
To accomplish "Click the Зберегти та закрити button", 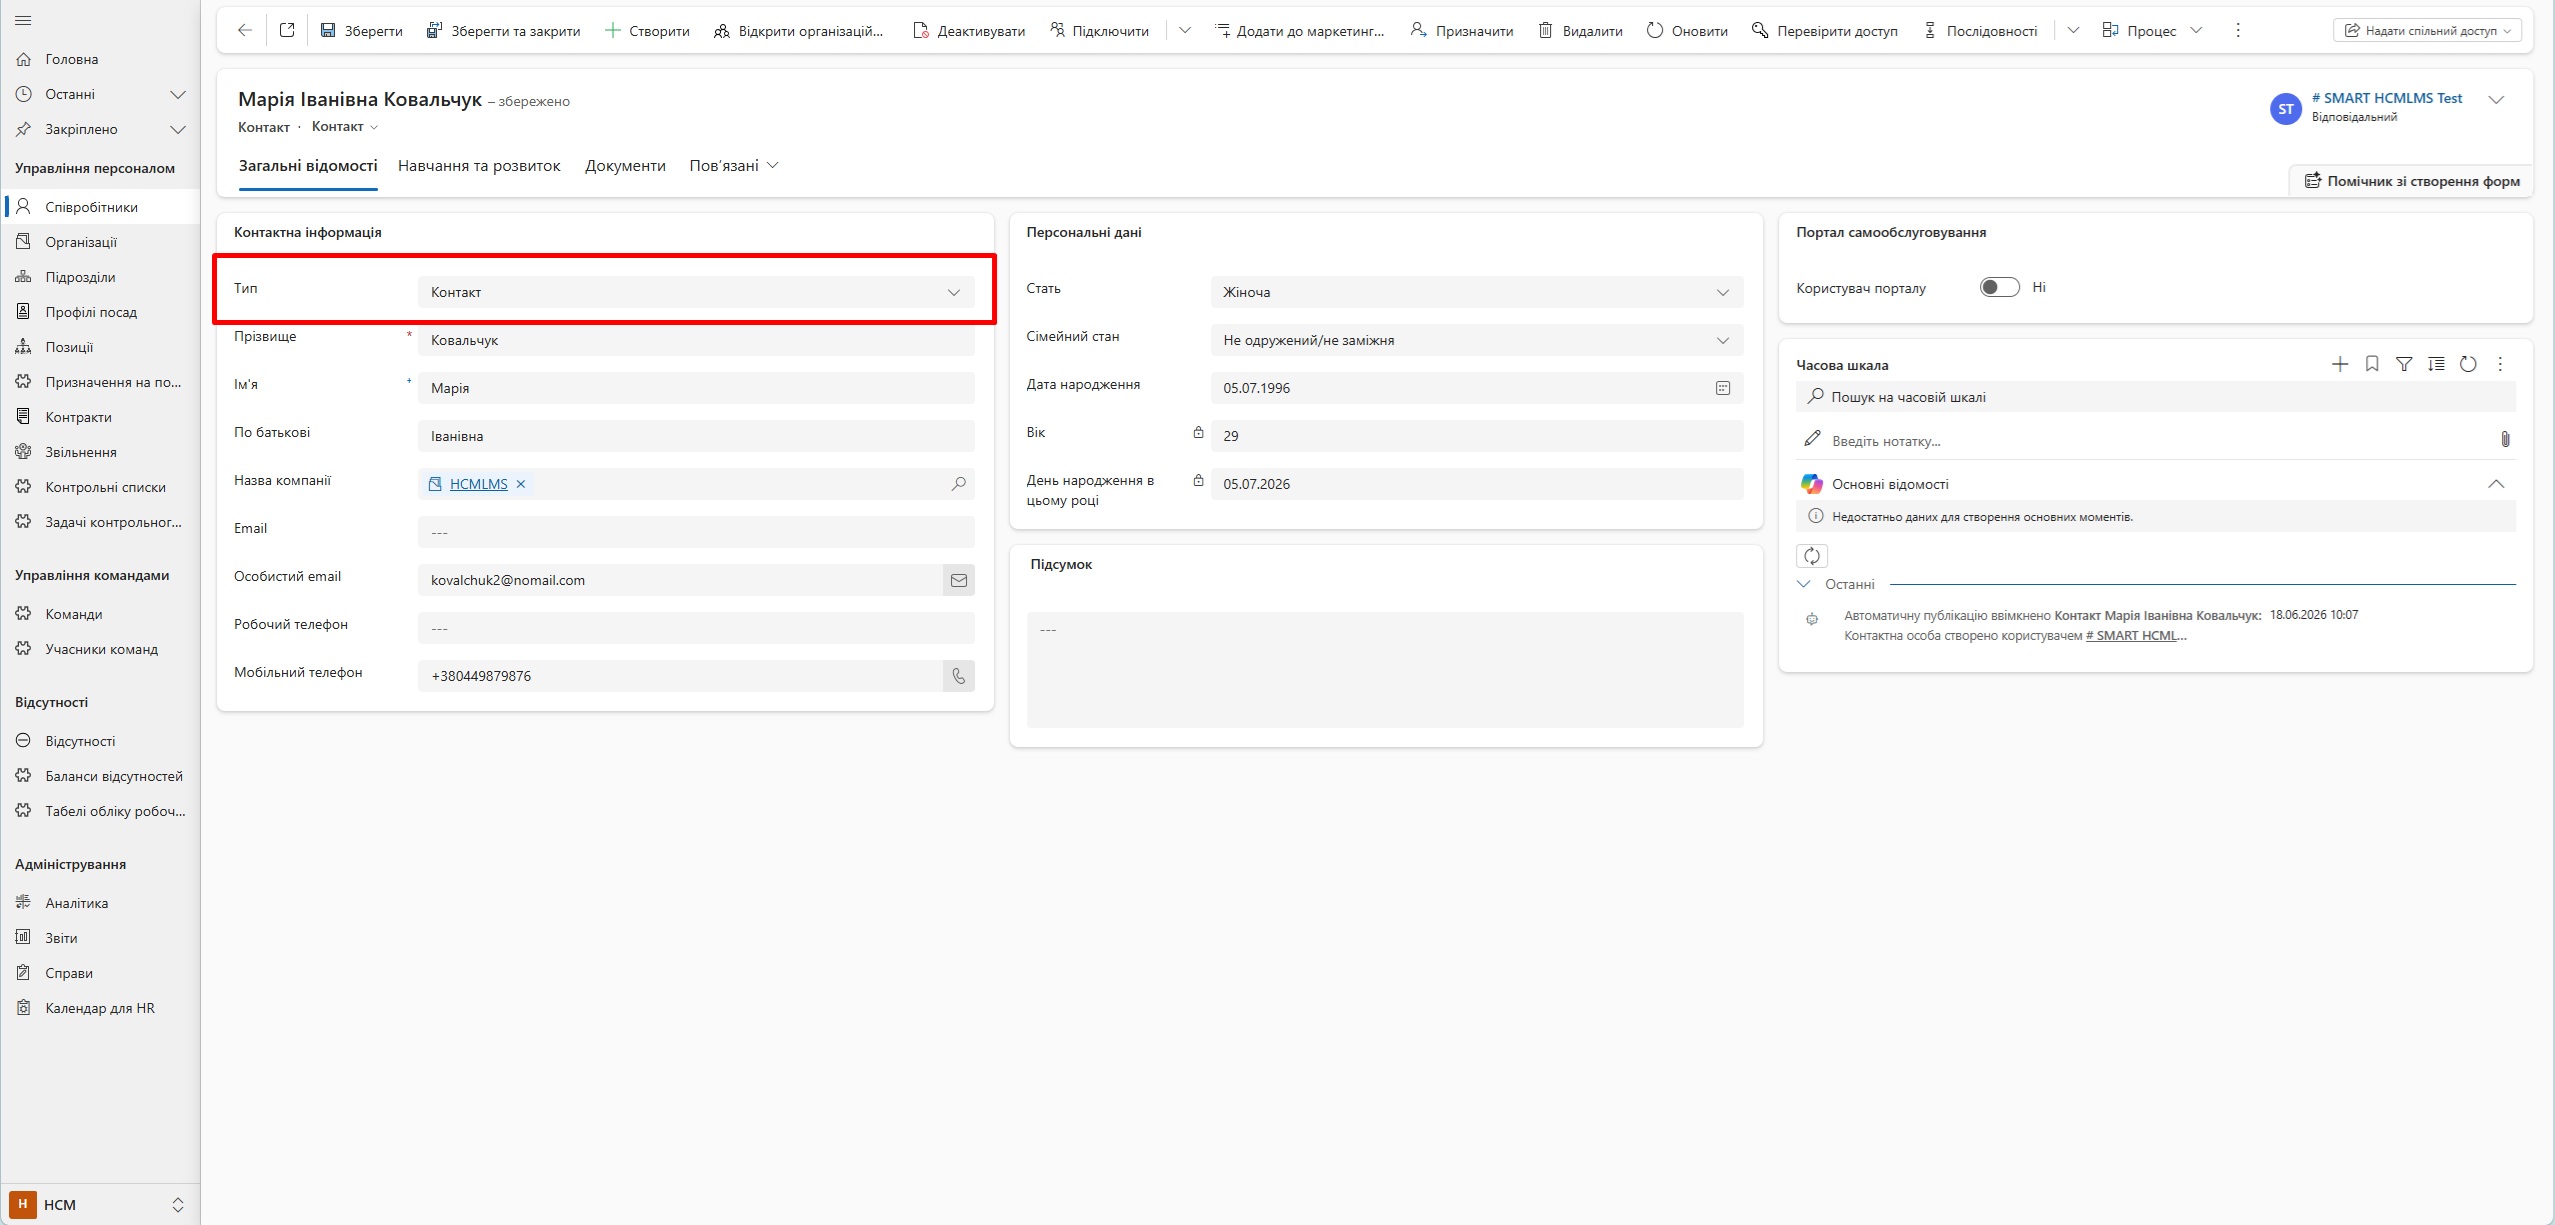I will point(503,31).
